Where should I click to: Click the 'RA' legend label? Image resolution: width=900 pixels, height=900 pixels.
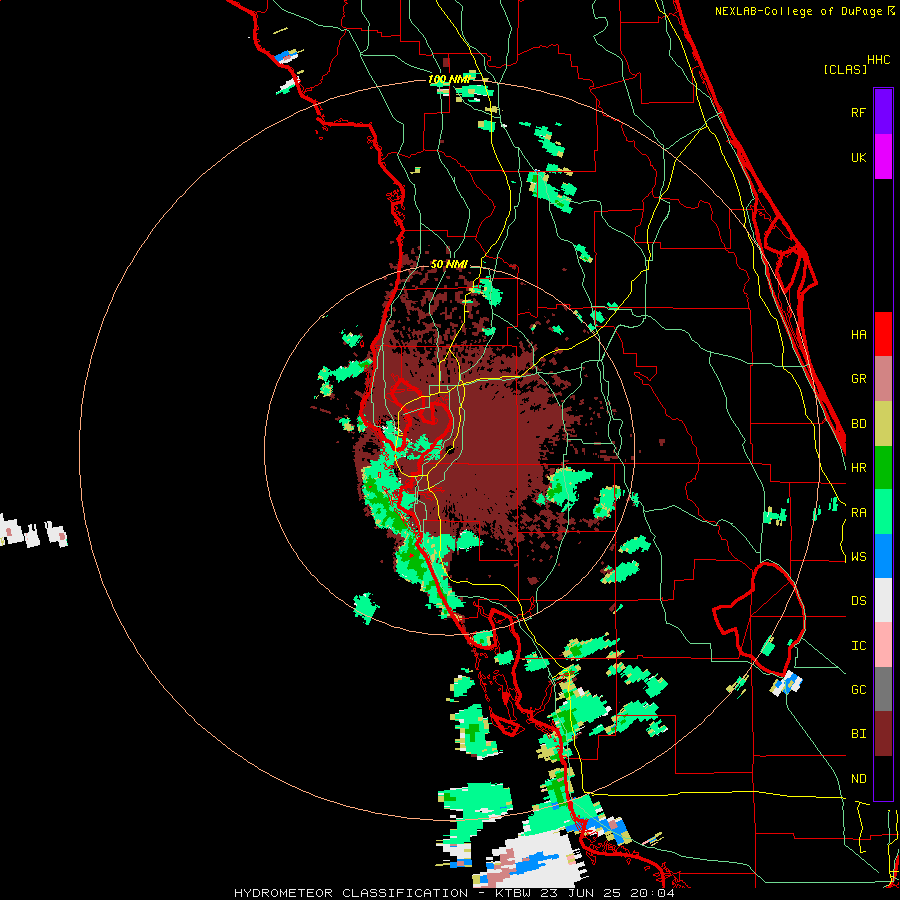pos(858,513)
